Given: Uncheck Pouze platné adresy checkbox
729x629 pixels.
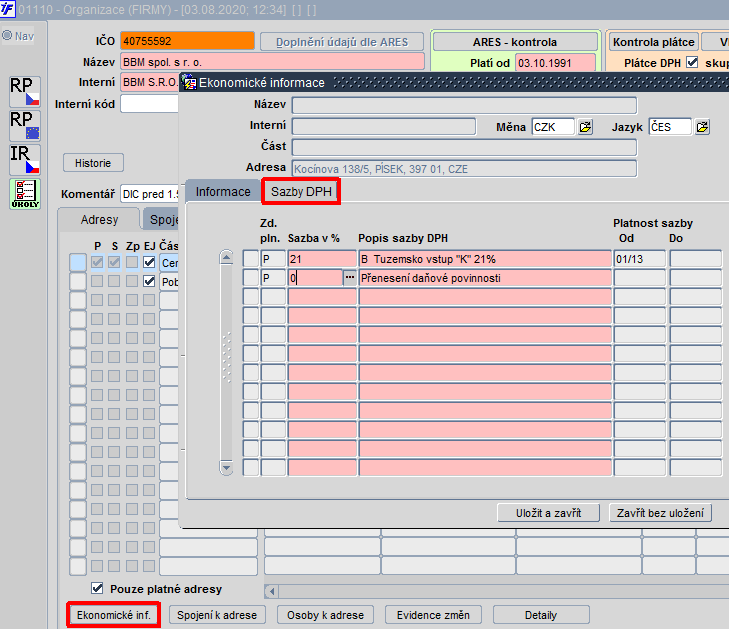Looking at the screenshot, I should point(97,589).
